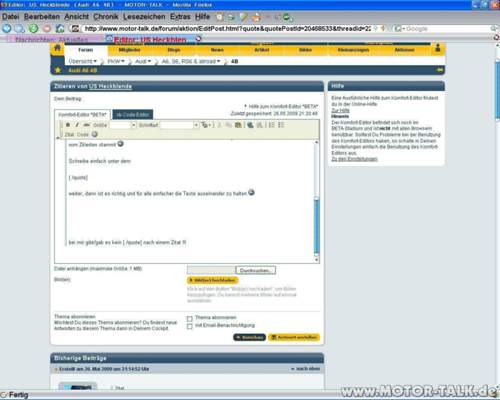Close the Editor: US Heckblende tab
This screenshot has width=500, height=400.
(x=198, y=39)
